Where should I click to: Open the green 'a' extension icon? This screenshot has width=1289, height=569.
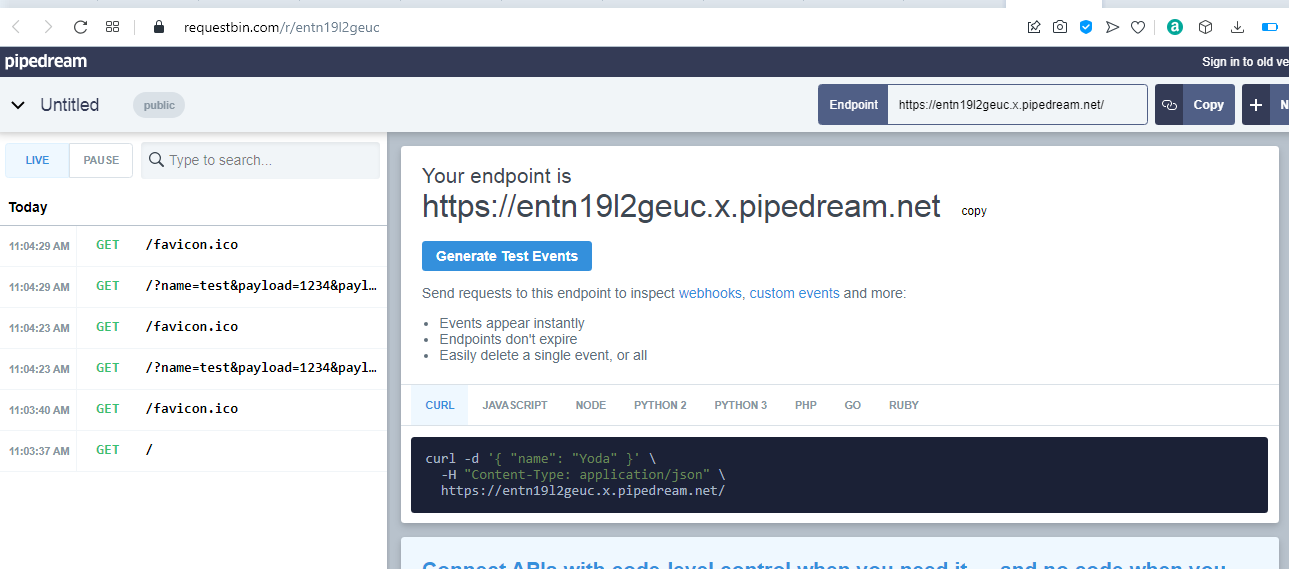click(1175, 27)
